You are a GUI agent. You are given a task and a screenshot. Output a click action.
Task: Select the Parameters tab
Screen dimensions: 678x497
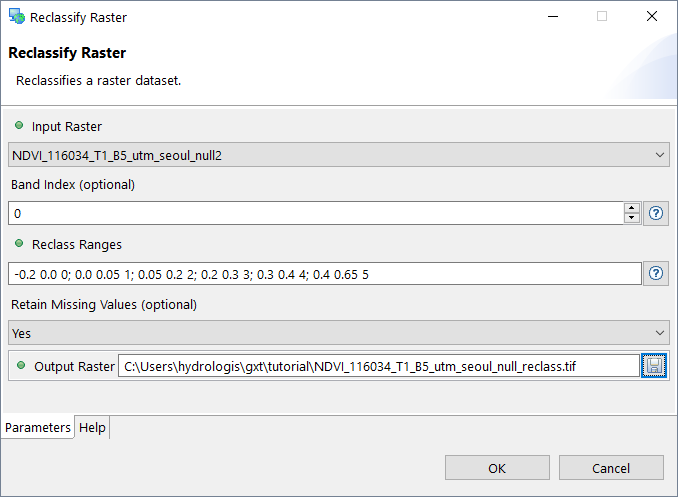[x=38, y=428]
